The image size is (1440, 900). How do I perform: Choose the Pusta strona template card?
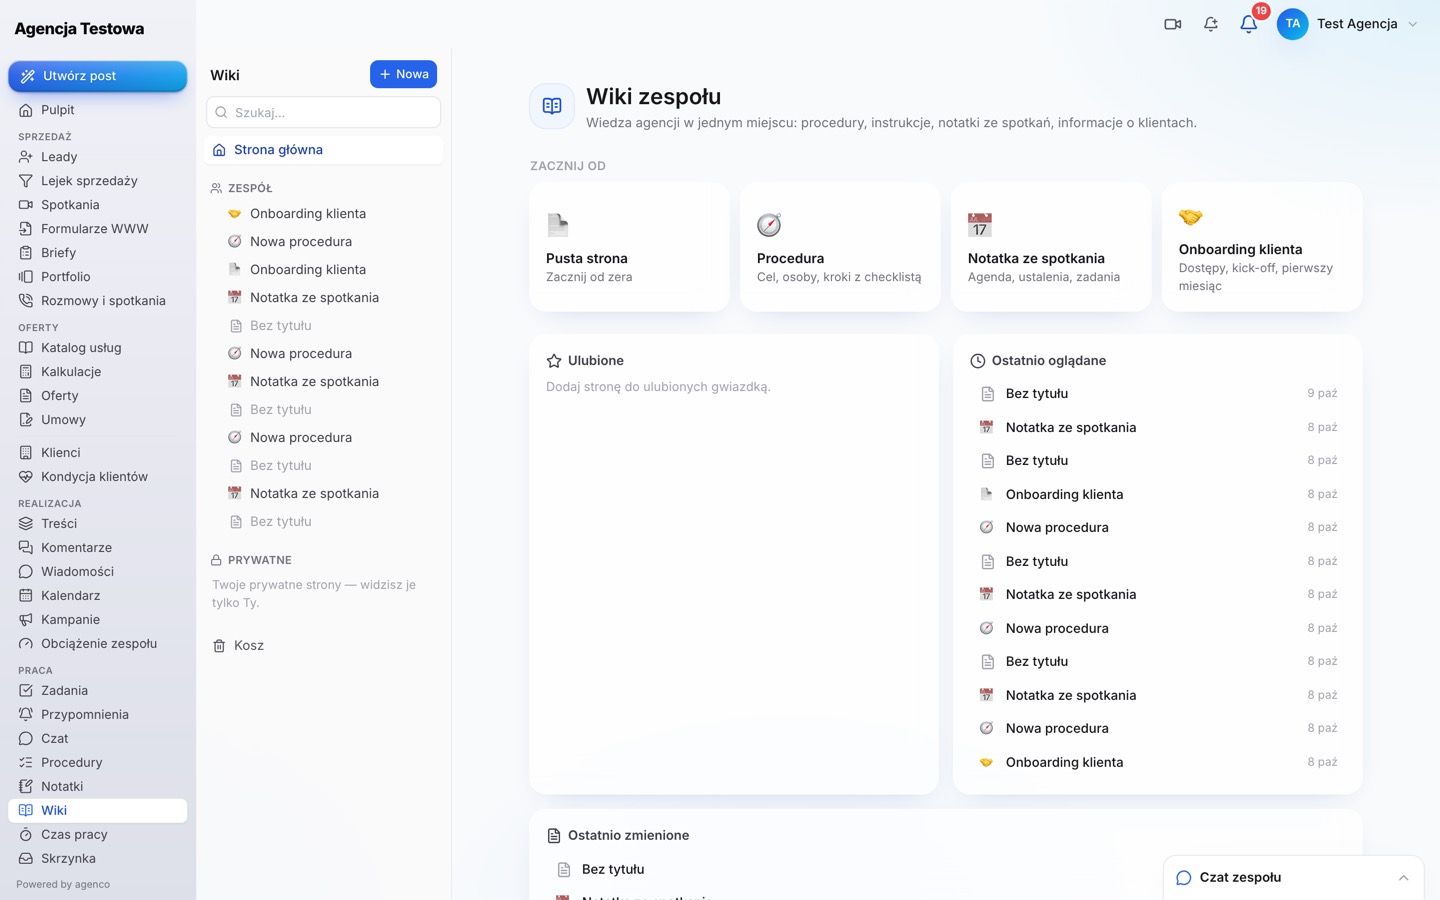630,247
